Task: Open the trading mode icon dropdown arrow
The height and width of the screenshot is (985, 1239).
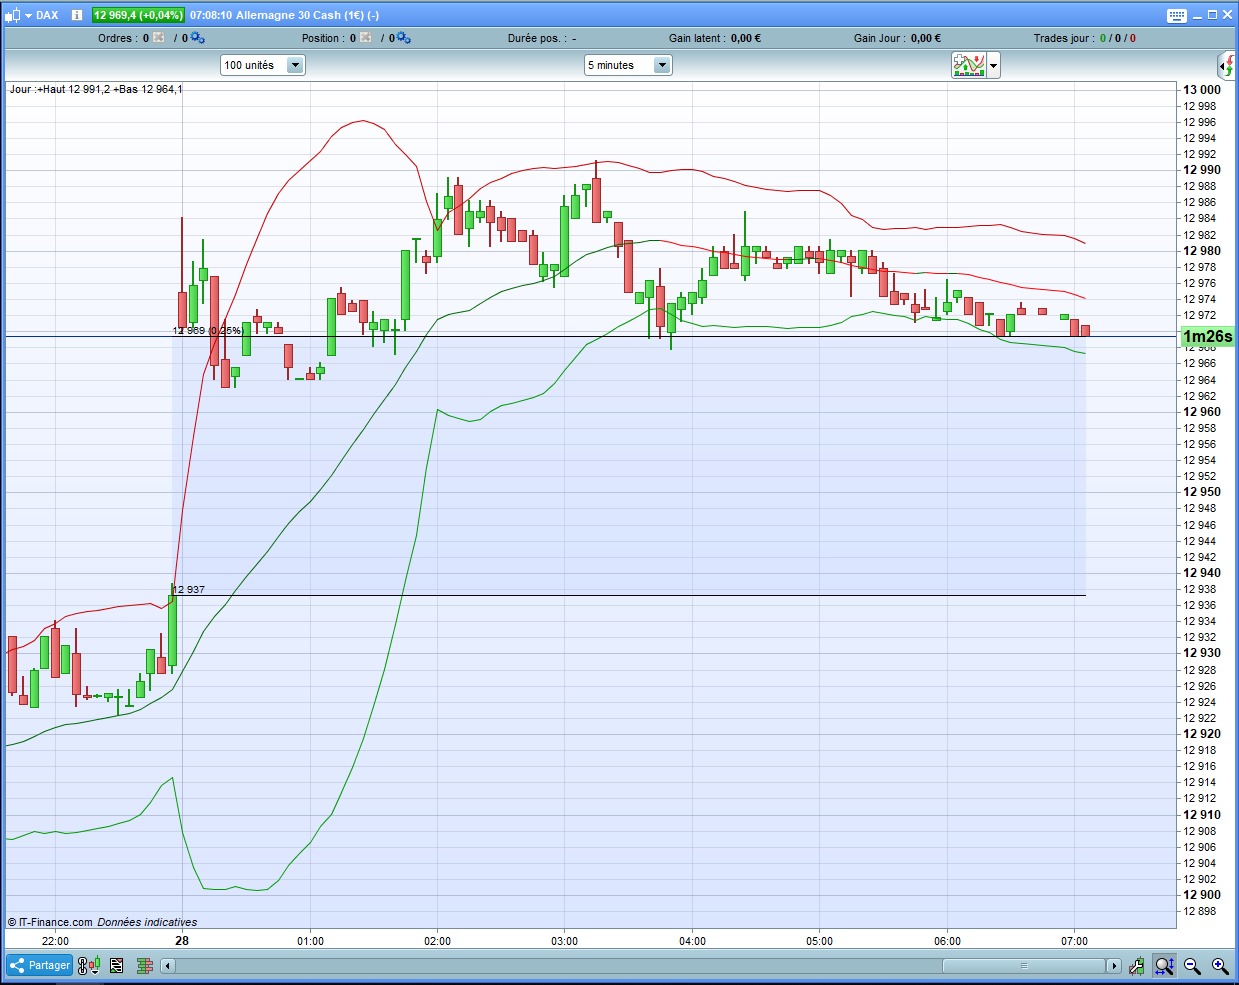Action: 993,66
